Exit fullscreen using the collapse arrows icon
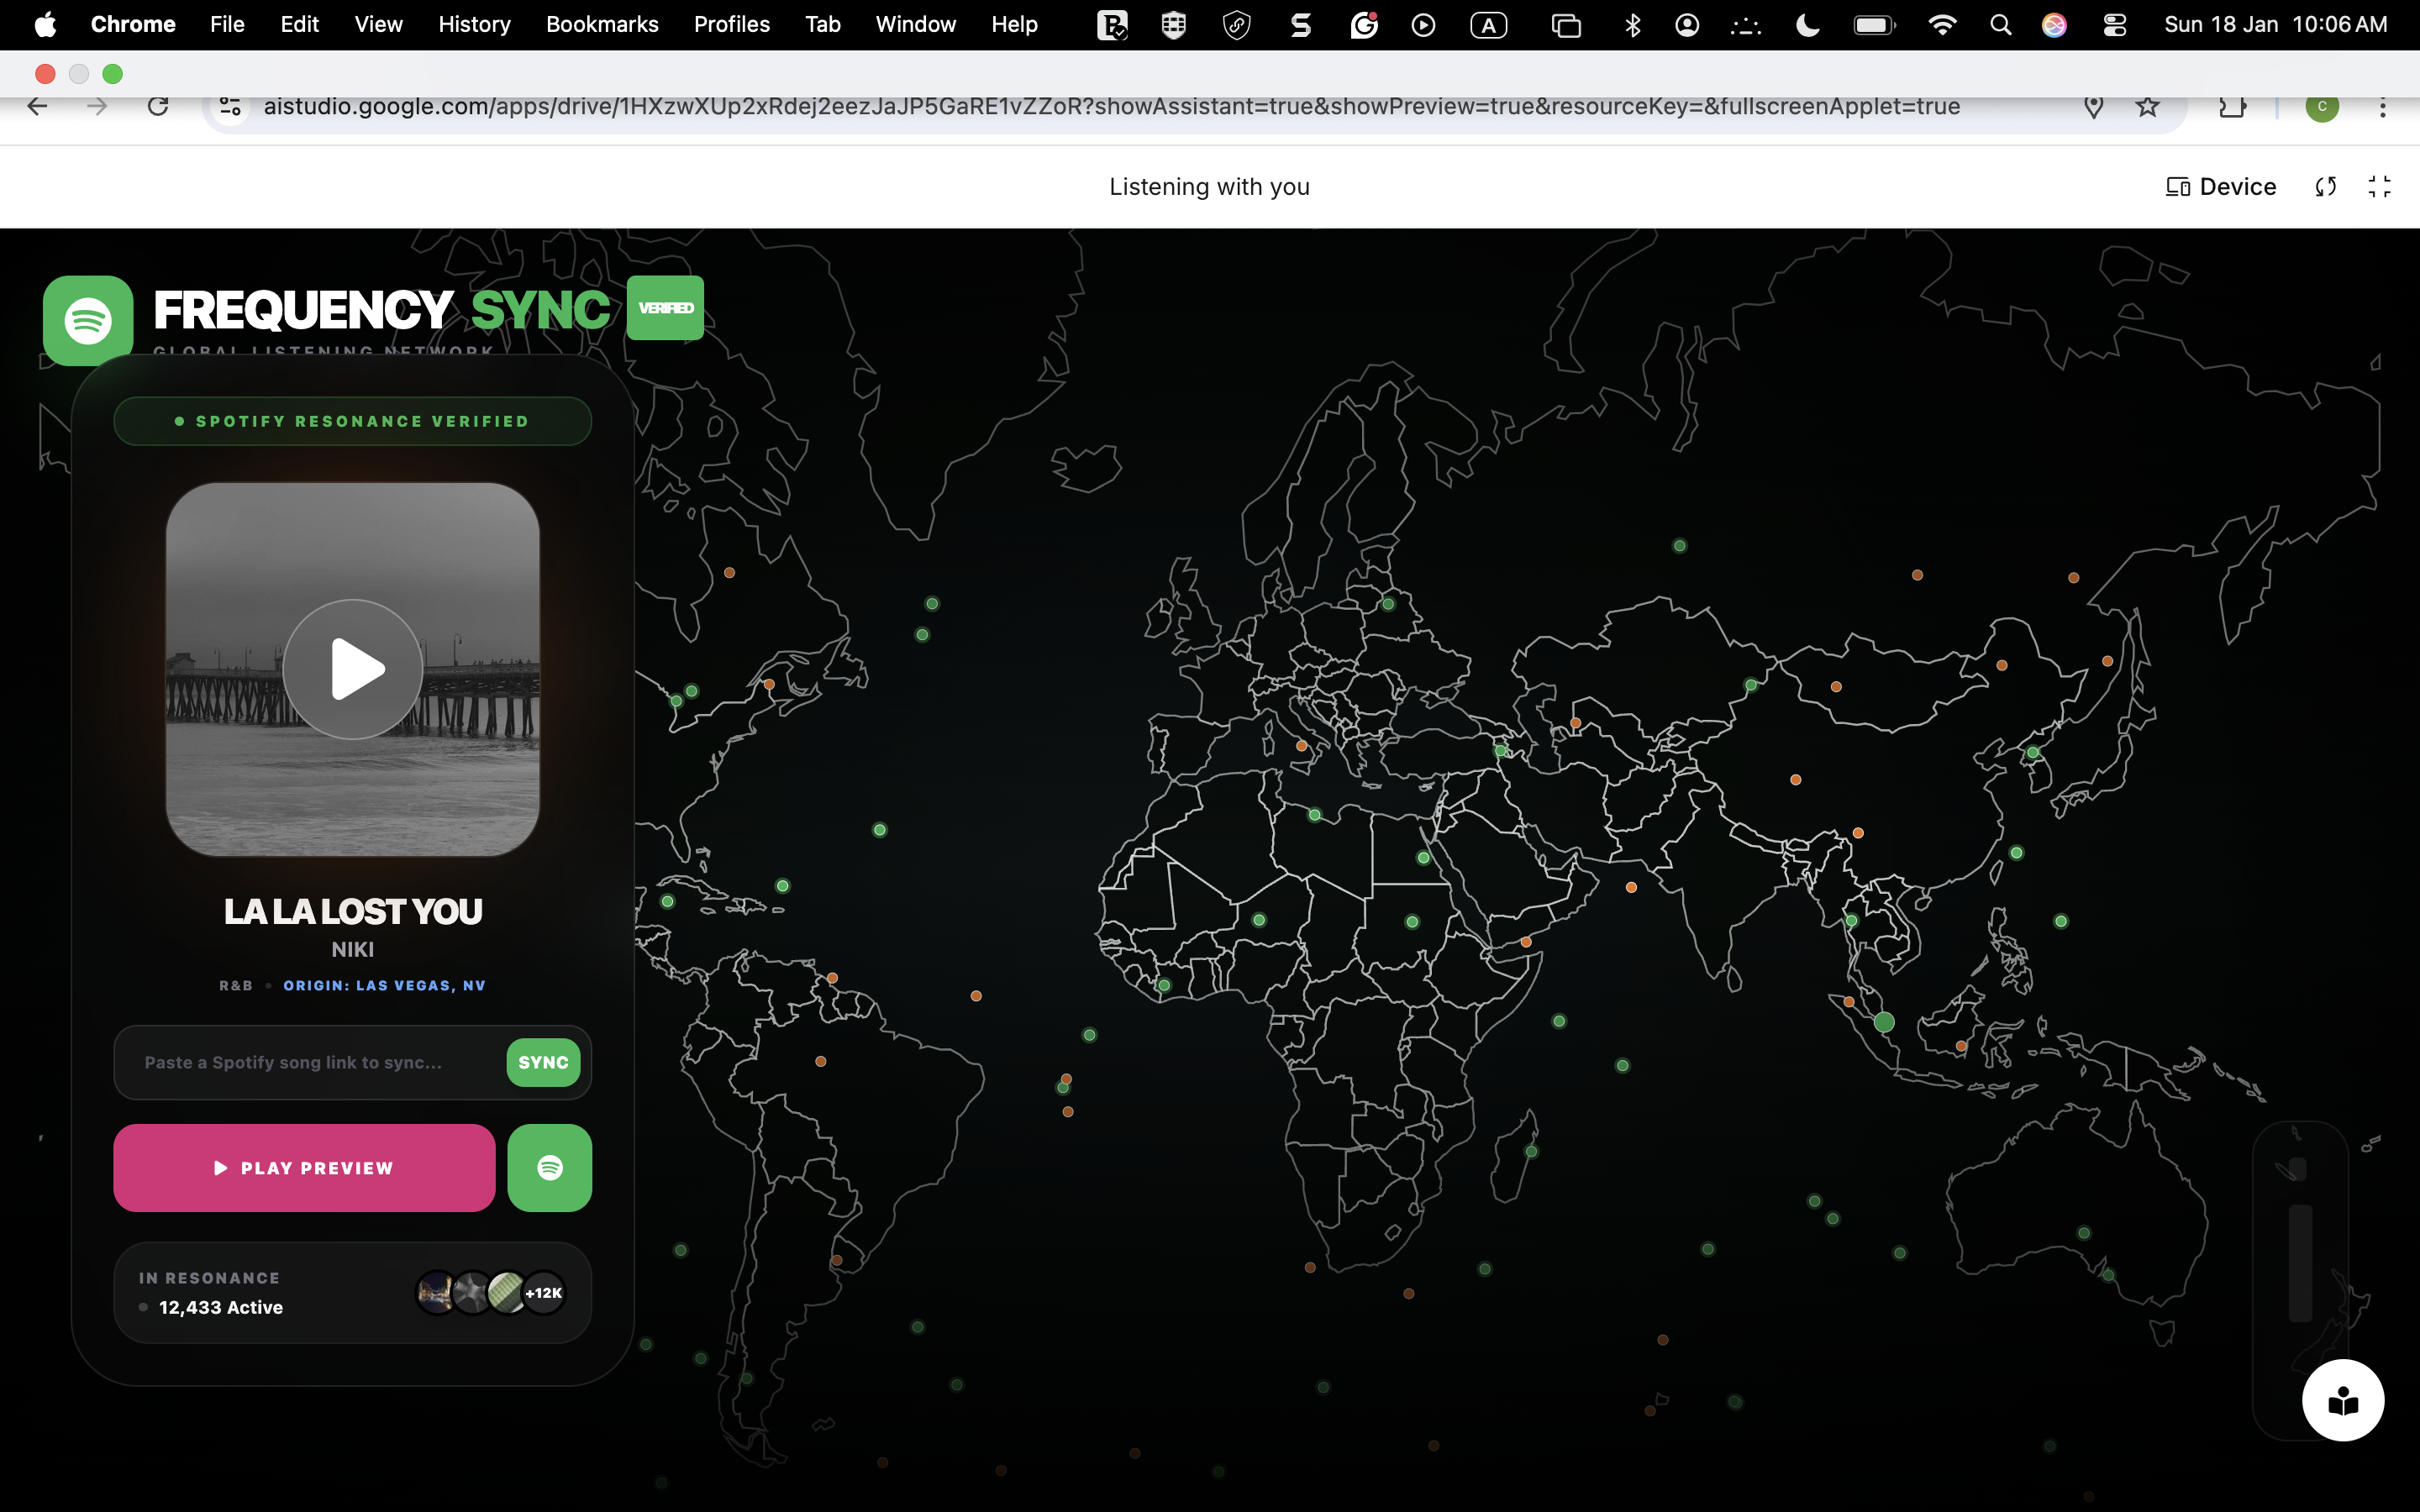Image resolution: width=2420 pixels, height=1512 pixels. (2380, 187)
